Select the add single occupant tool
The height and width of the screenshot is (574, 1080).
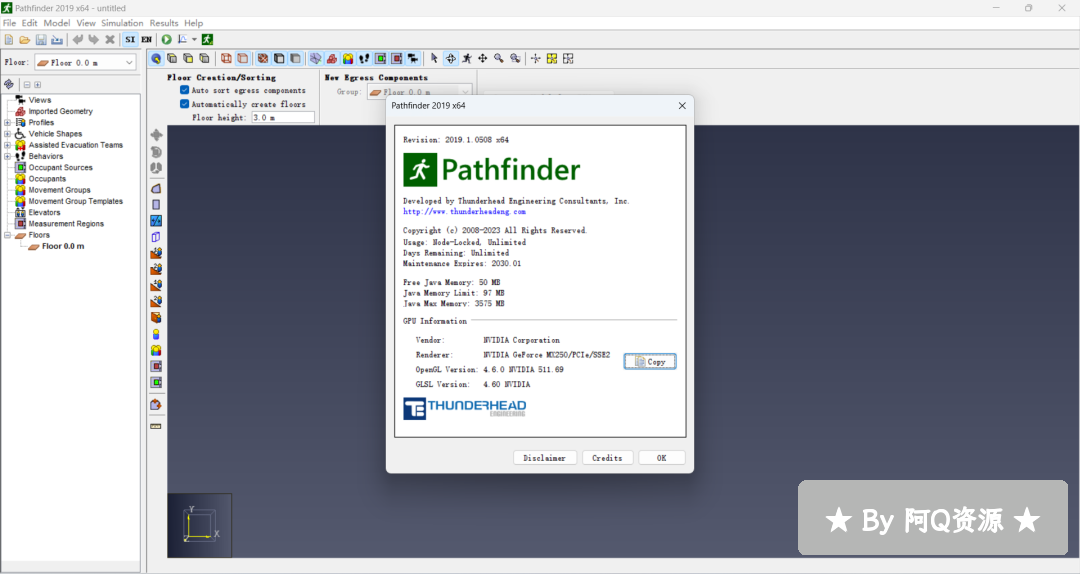click(156, 334)
